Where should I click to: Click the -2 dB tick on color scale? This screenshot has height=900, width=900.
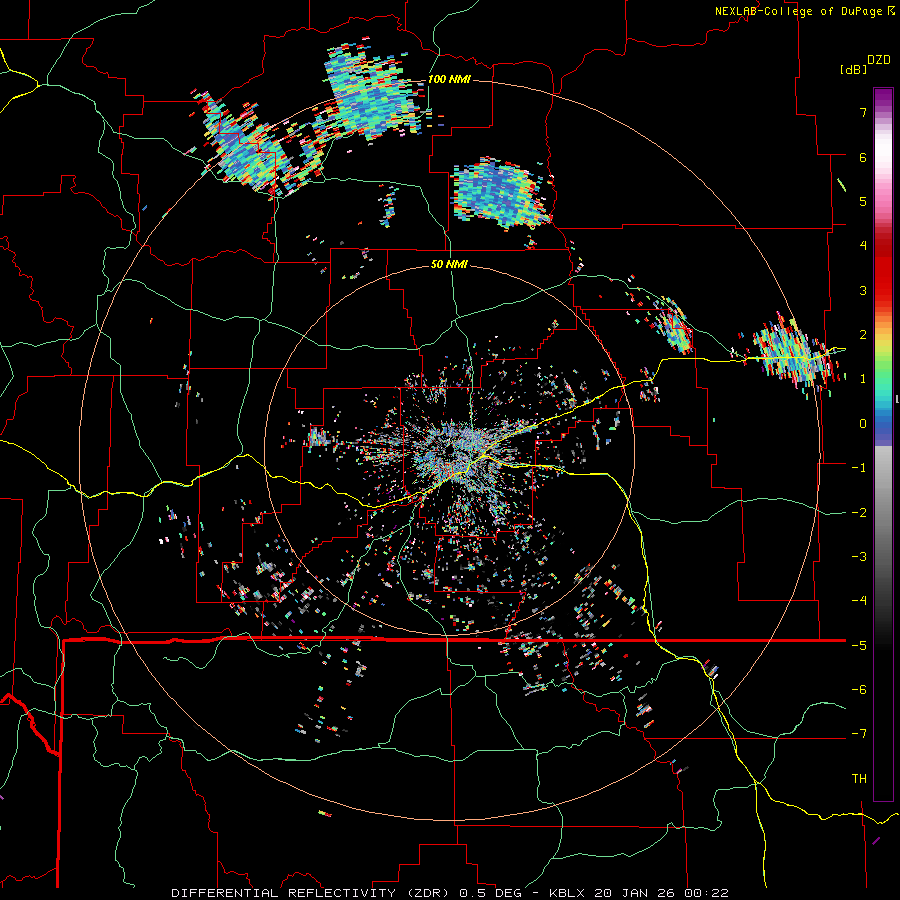pos(859,513)
